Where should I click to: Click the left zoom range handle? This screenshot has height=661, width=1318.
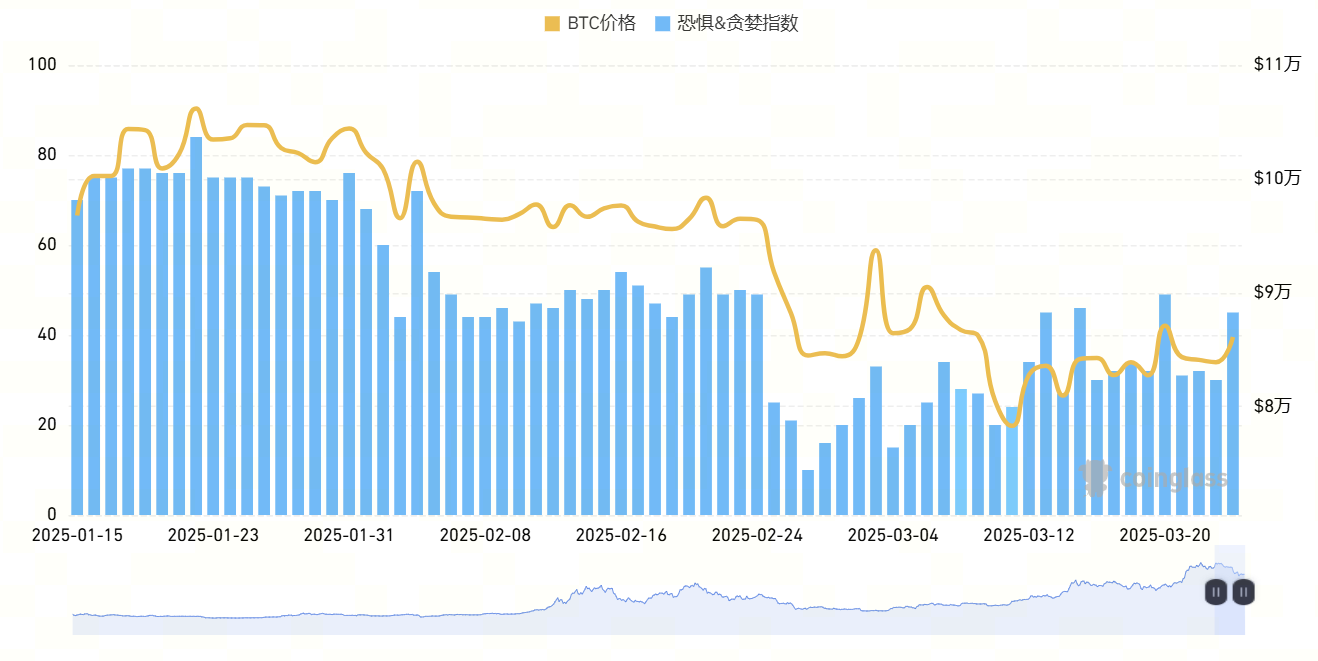tap(1216, 592)
